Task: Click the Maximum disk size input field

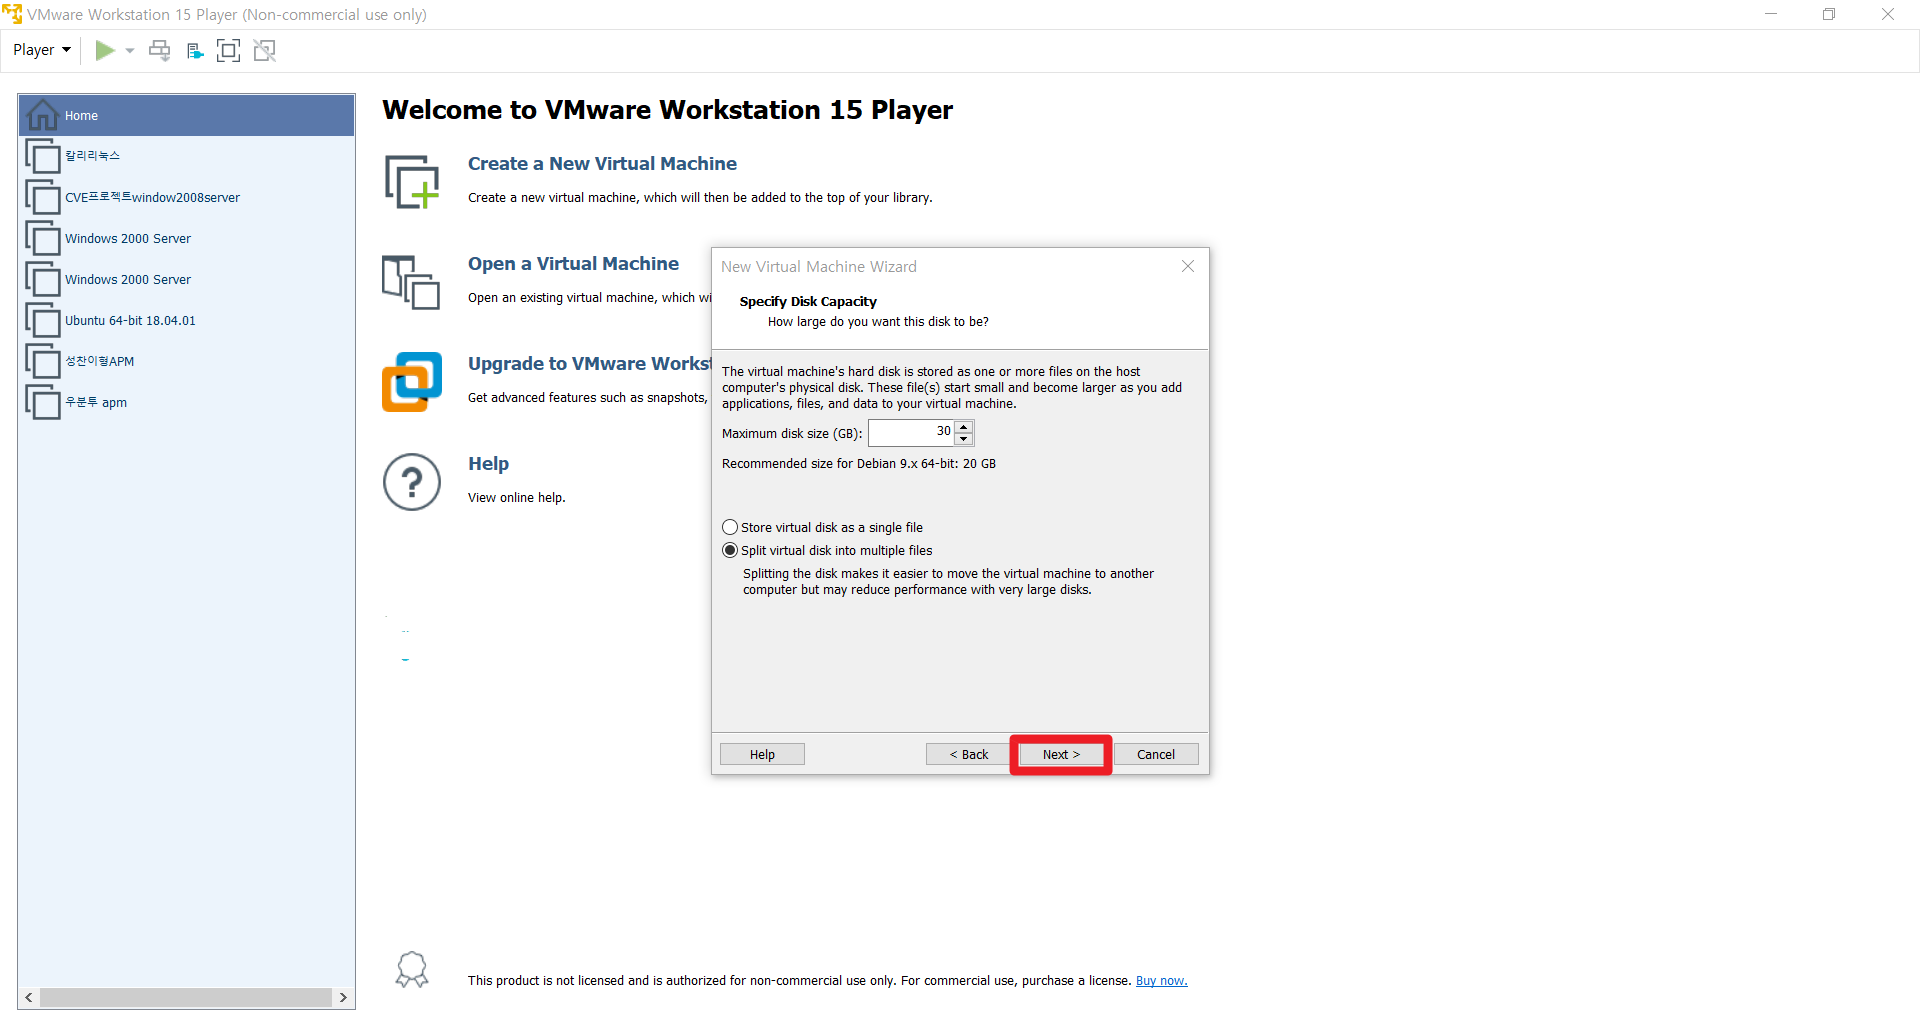Action: (x=911, y=433)
